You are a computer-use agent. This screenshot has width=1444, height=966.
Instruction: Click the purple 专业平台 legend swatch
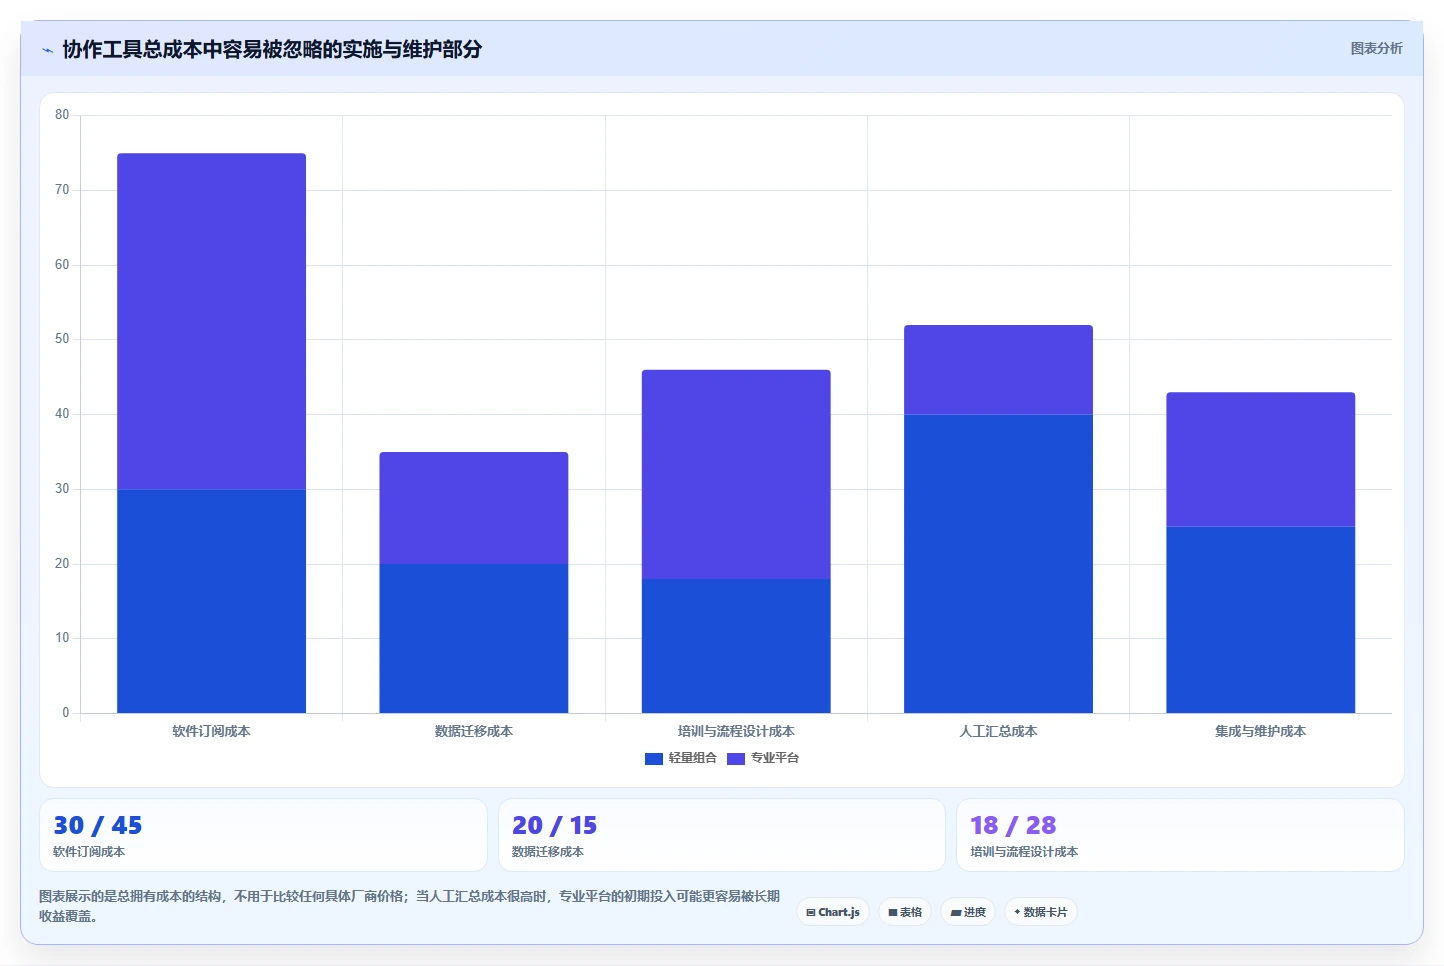click(736, 758)
